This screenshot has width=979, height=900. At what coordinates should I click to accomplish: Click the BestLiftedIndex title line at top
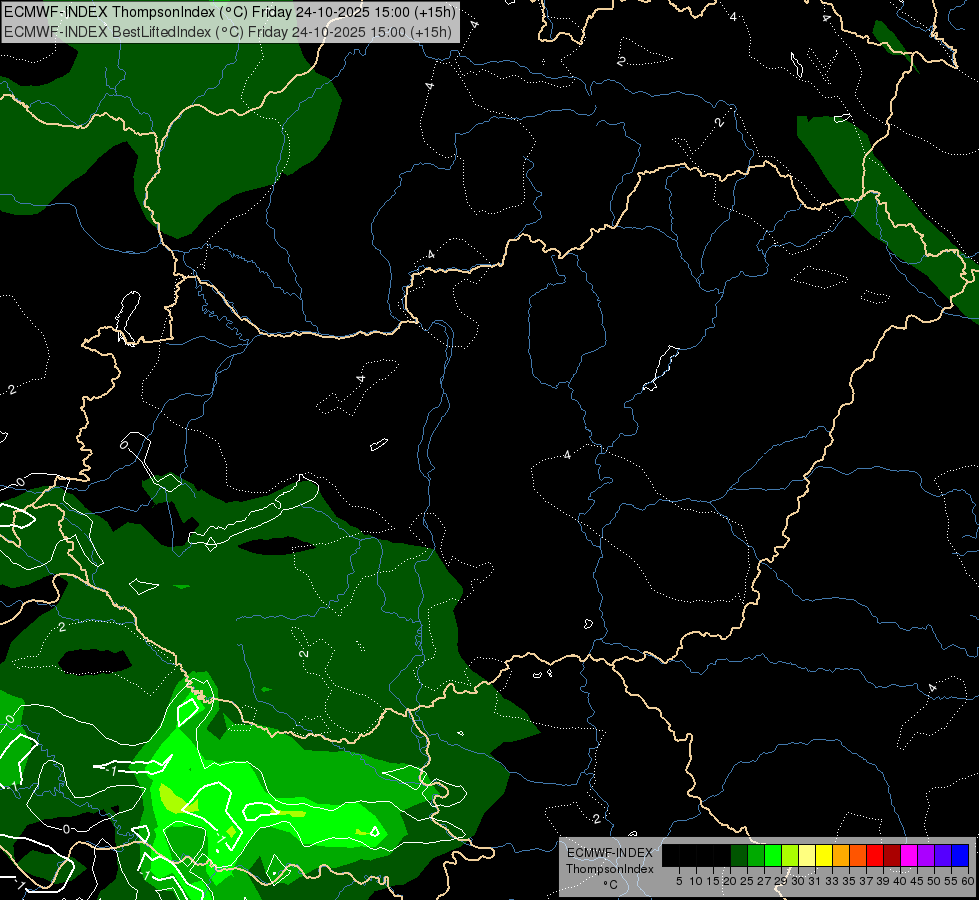tap(228, 31)
